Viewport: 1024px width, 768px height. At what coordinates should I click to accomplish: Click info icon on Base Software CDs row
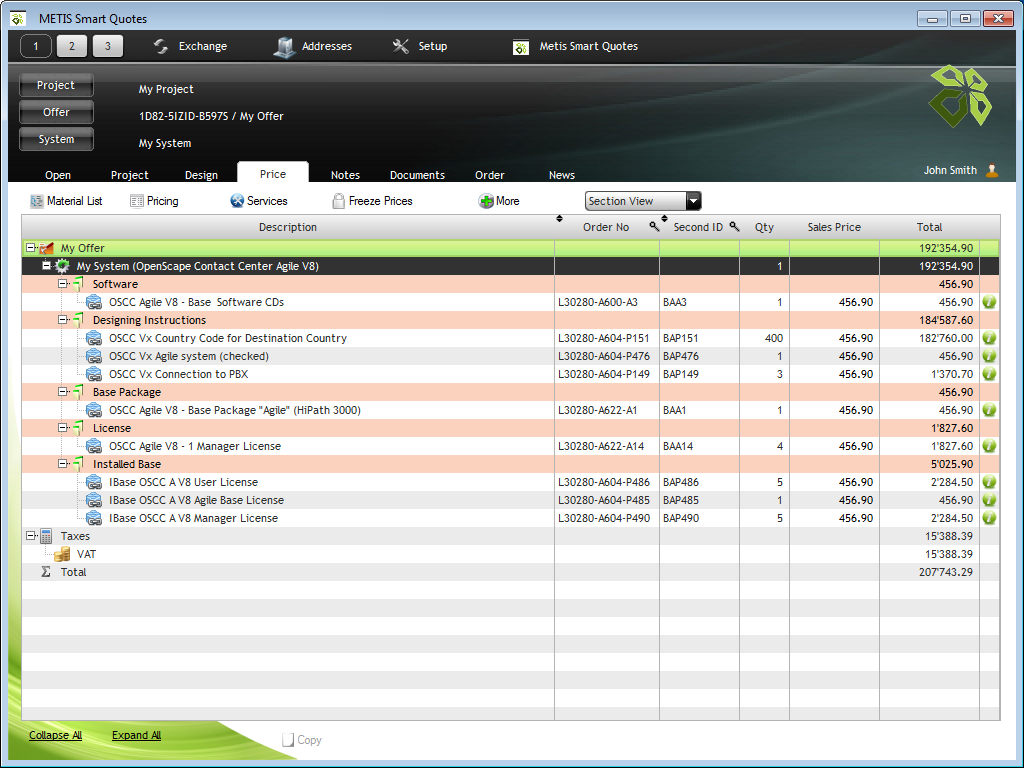coord(989,302)
